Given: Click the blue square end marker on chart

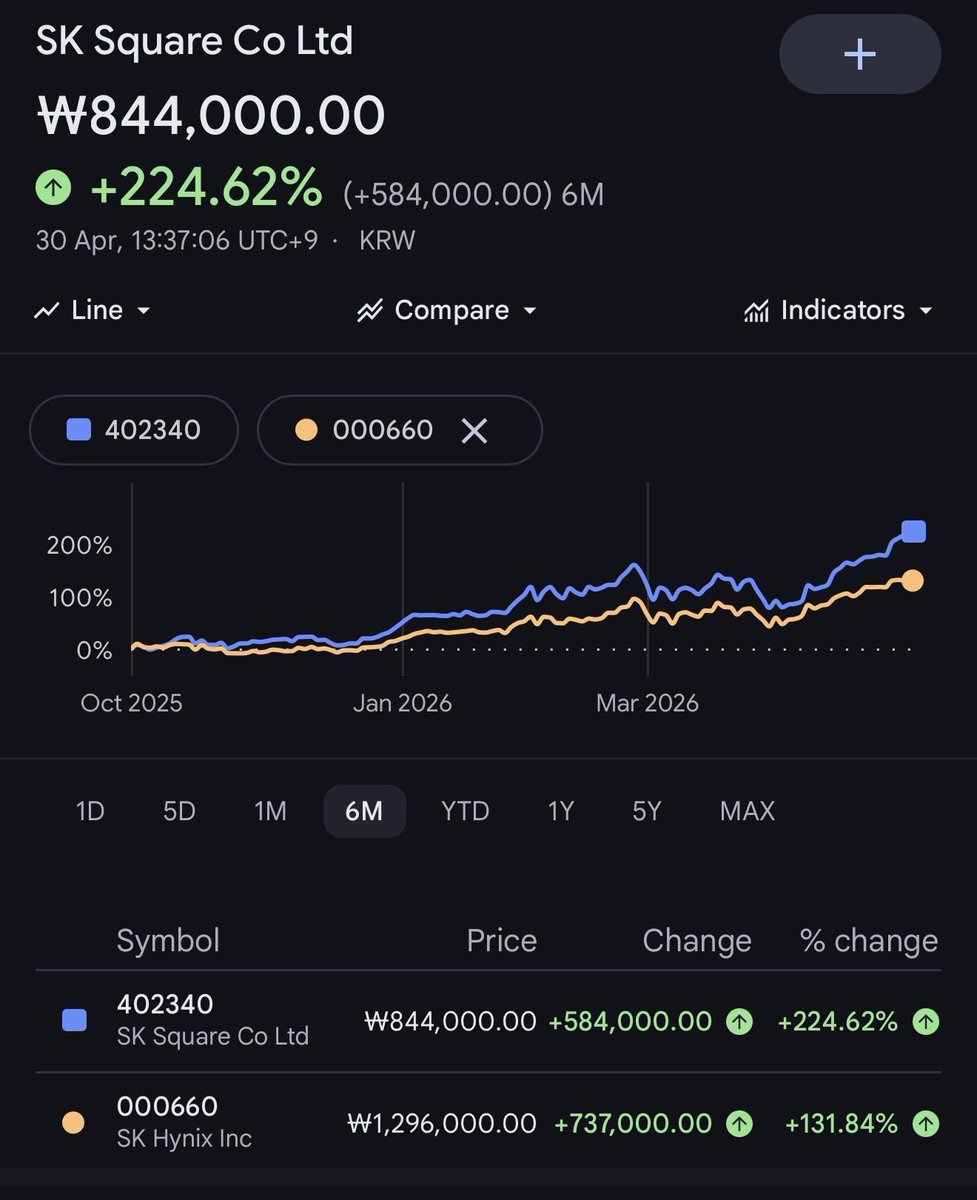Looking at the screenshot, I should pos(913,531).
